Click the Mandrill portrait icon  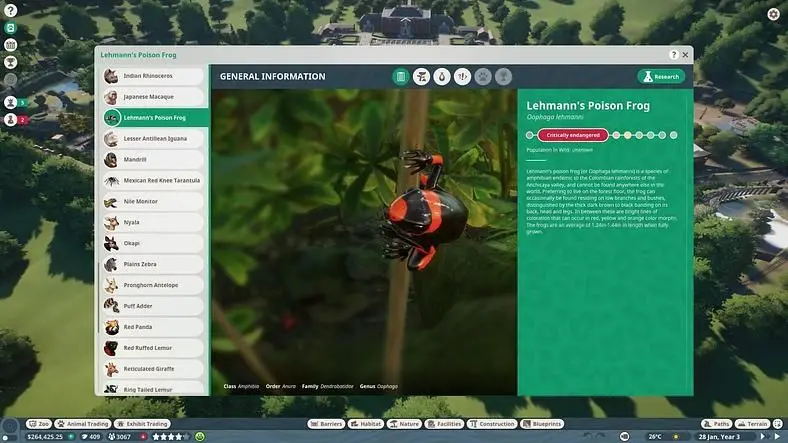pyautogui.click(x=111, y=160)
